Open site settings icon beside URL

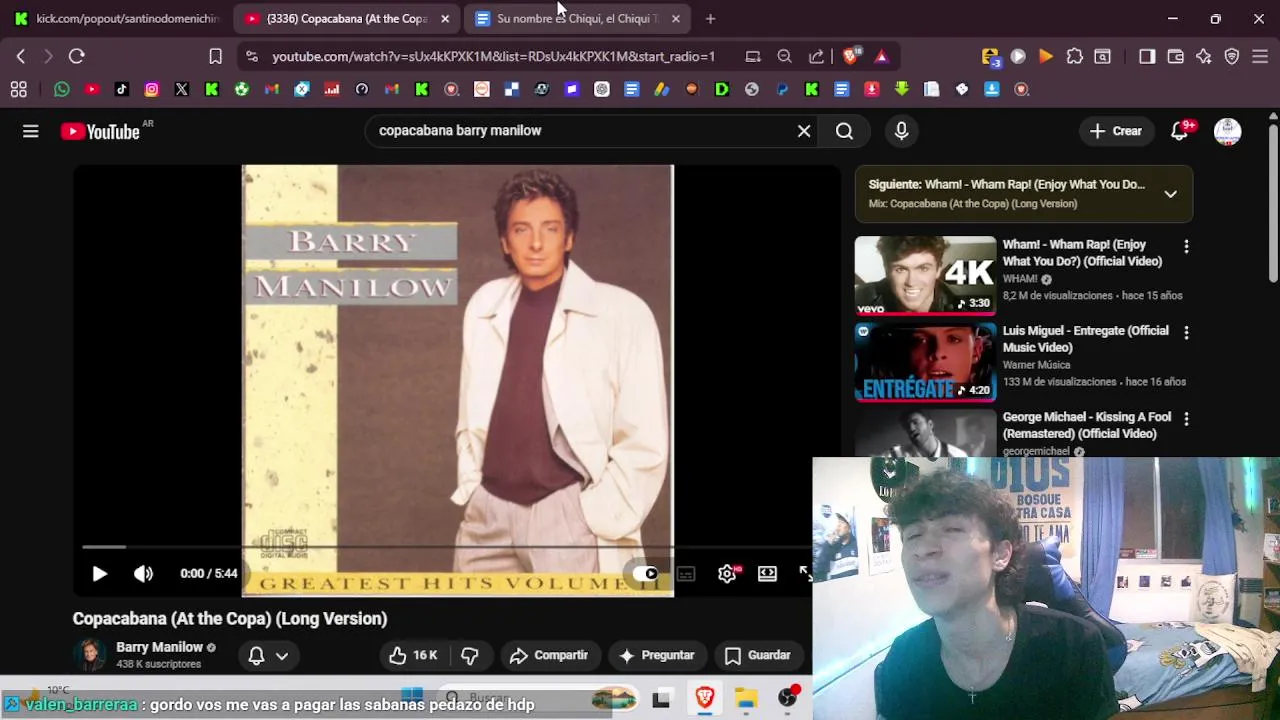(x=251, y=57)
